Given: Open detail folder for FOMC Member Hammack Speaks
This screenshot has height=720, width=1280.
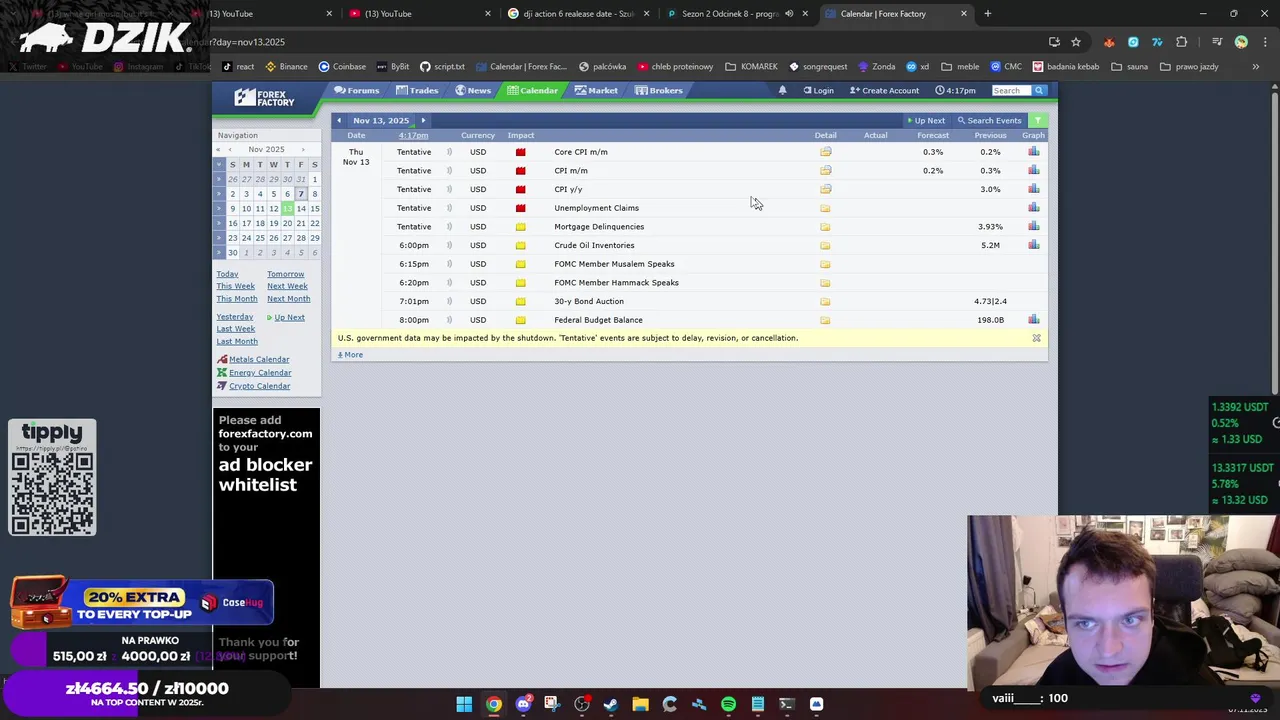Looking at the screenshot, I should (x=825, y=282).
